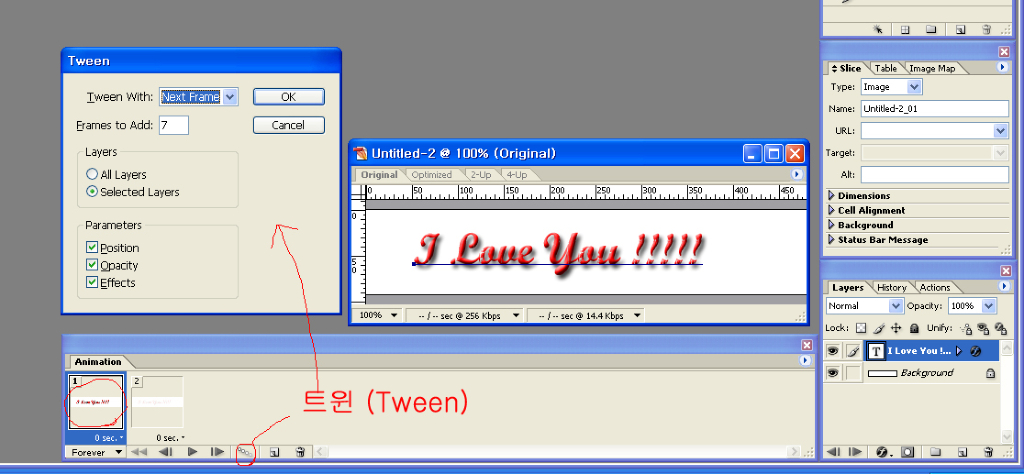Lock image pixels with brush icon
This screenshot has height=474, width=1024.
[879, 328]
